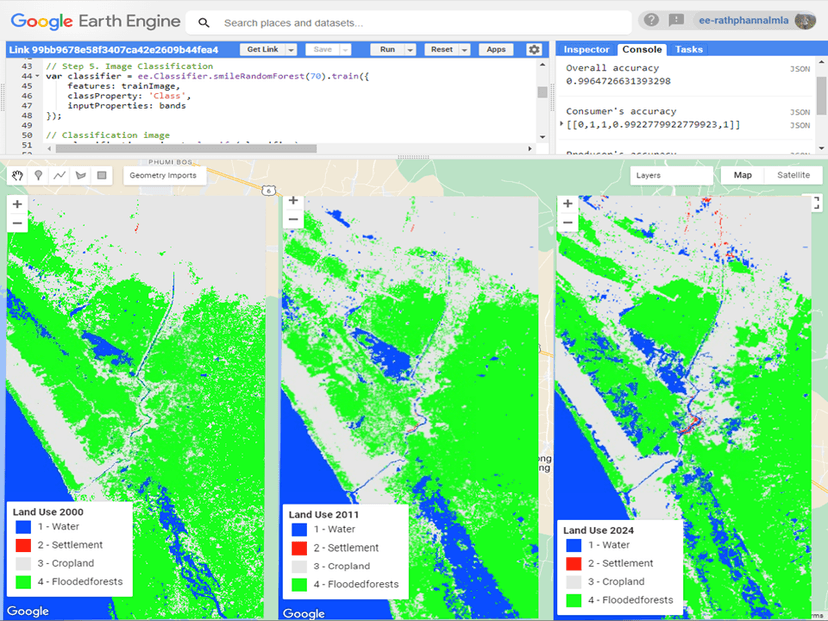828x621 pixels.
Task: Zoom out on the Land Use 2024 map
Action: (567, 223)
